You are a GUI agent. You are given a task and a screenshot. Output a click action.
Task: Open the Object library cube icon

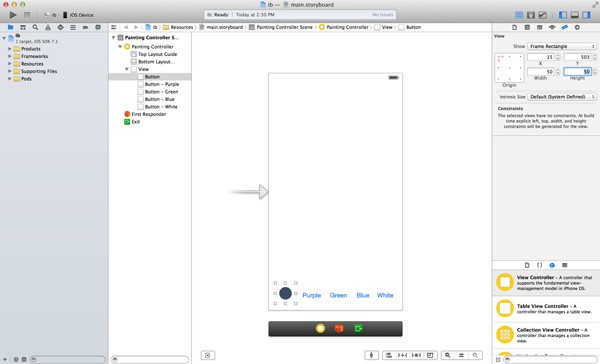coord(552,265)
